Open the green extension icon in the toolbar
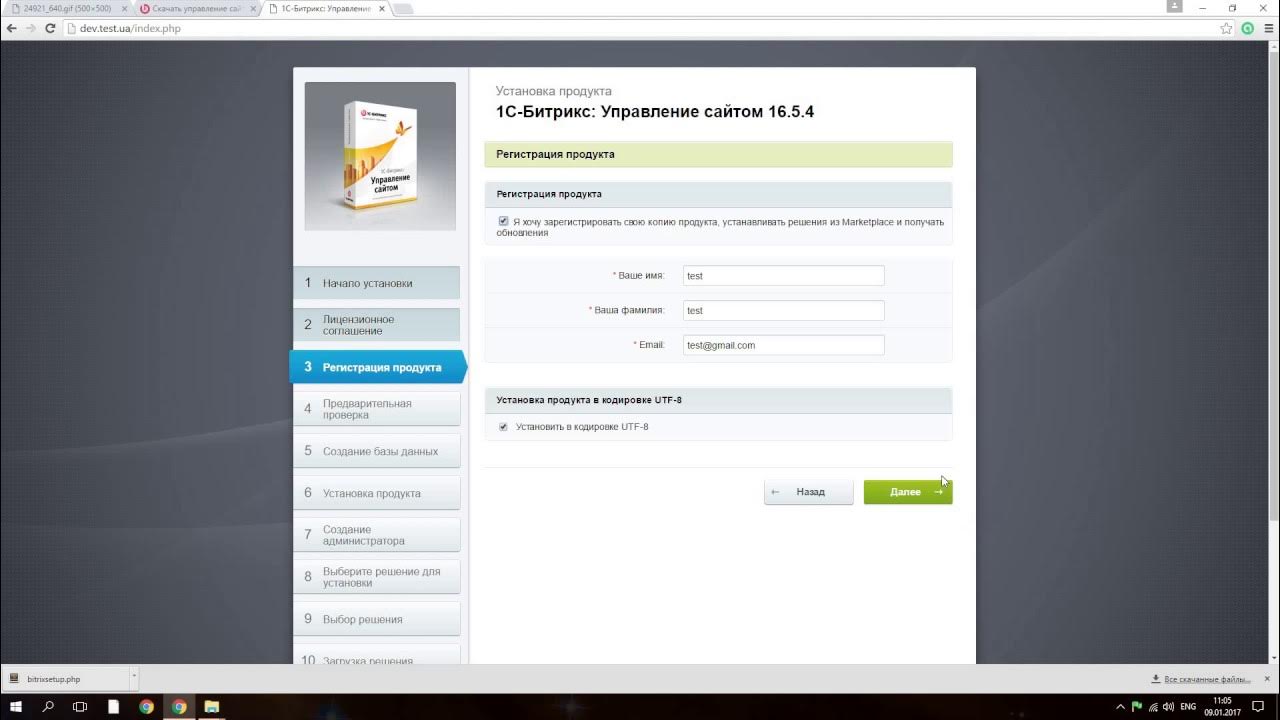 tap(1247, 28)
